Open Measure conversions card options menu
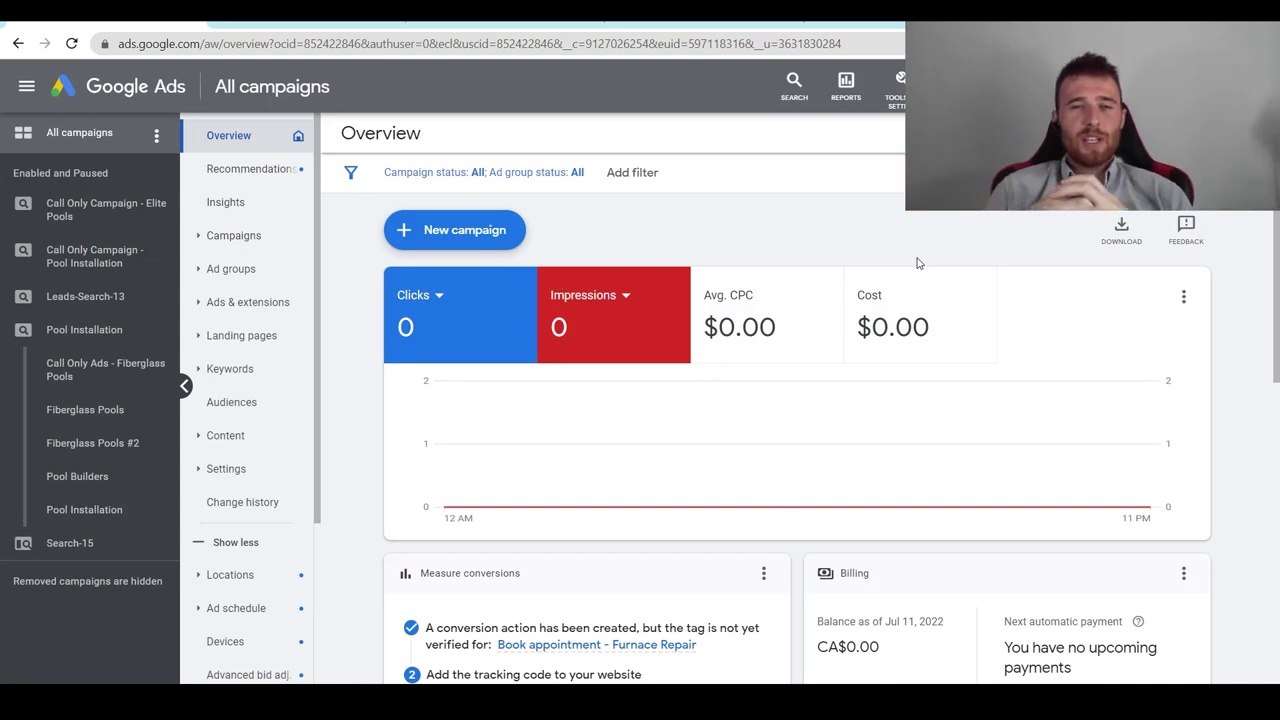The width and height of the screenshot is (1280, 720). (764, 573)
